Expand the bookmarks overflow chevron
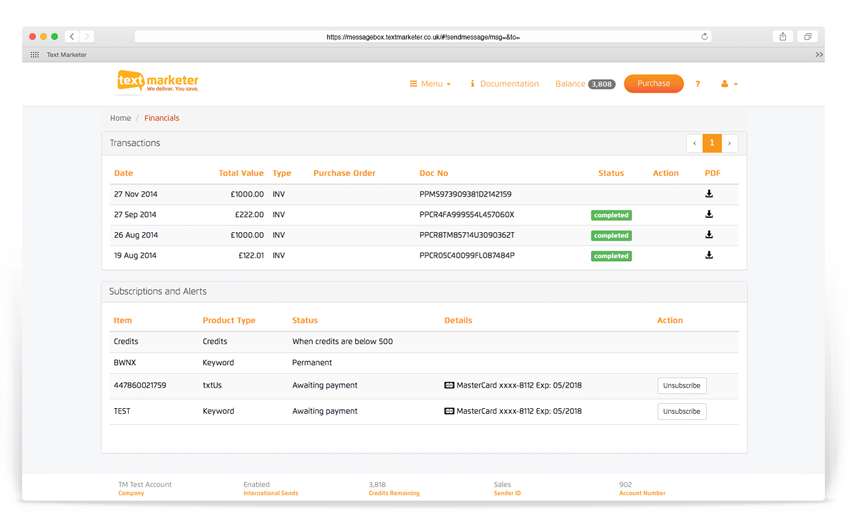Viewport: 850px width, 527px height. pos(819,55)
